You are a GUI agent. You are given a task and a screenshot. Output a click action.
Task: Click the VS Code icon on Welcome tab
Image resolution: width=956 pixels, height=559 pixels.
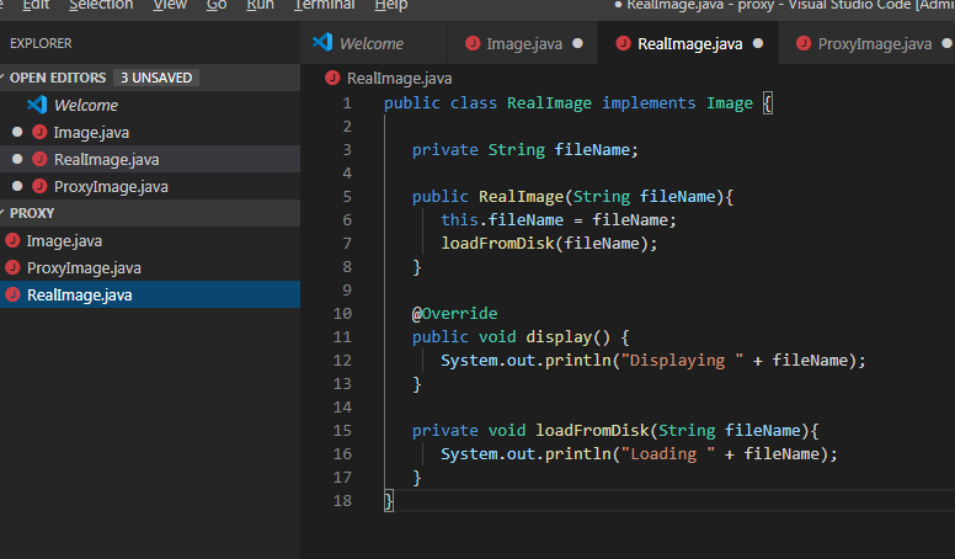pos(322,43)
